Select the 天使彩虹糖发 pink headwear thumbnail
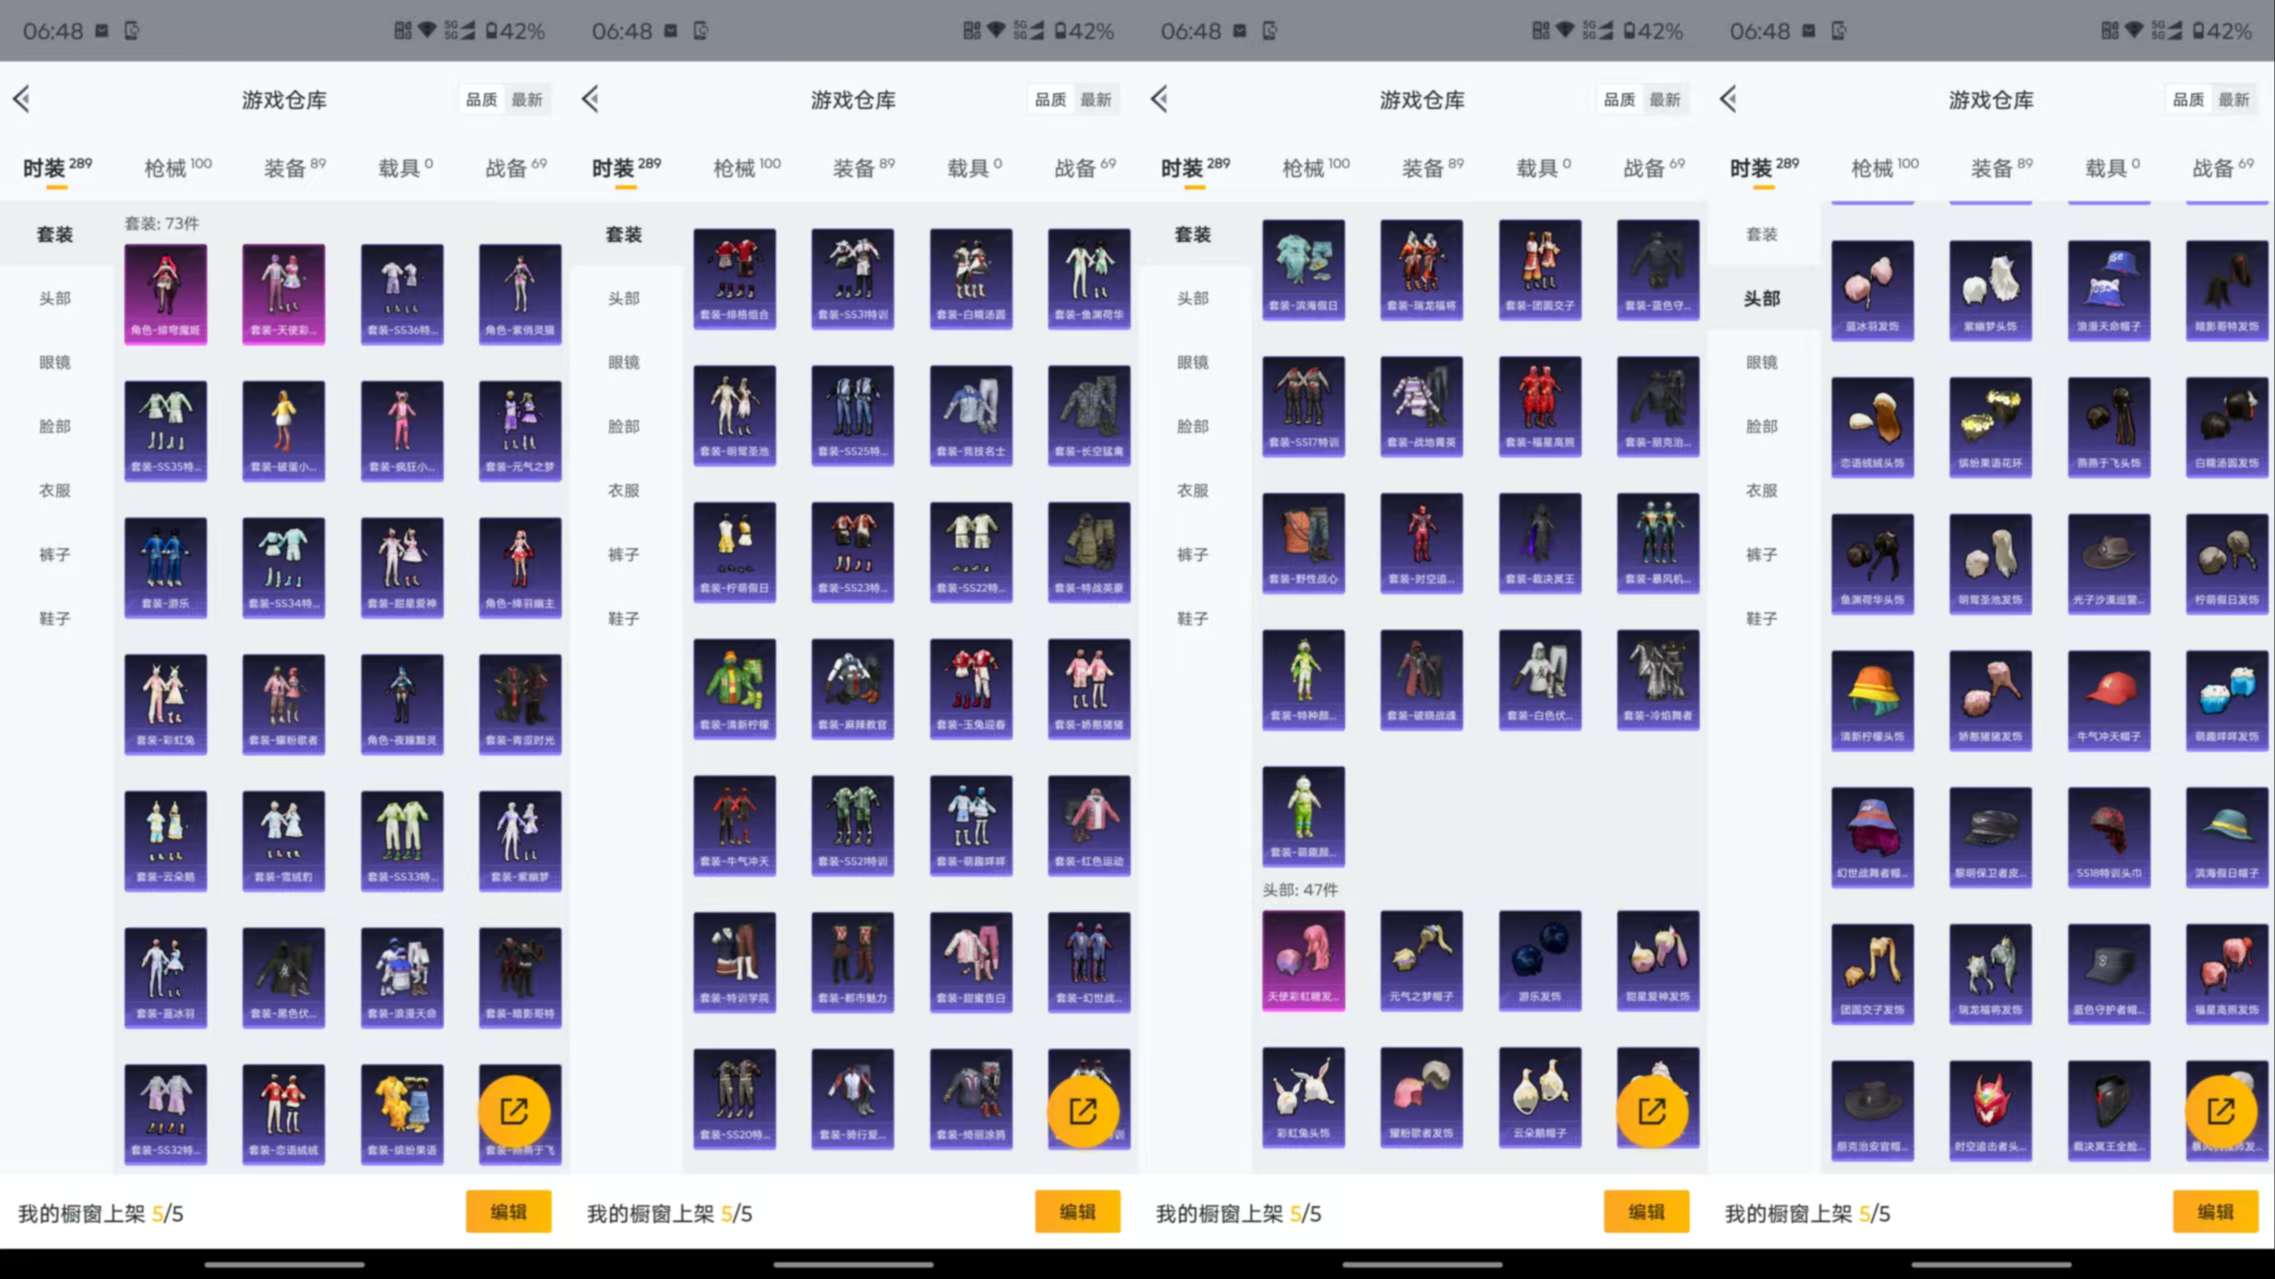The width and height of the screenshot is (2275, 1279). click(1303, 960)
